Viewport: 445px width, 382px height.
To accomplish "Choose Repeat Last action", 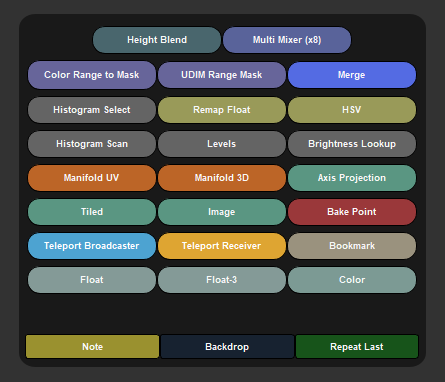I will 357,347.
